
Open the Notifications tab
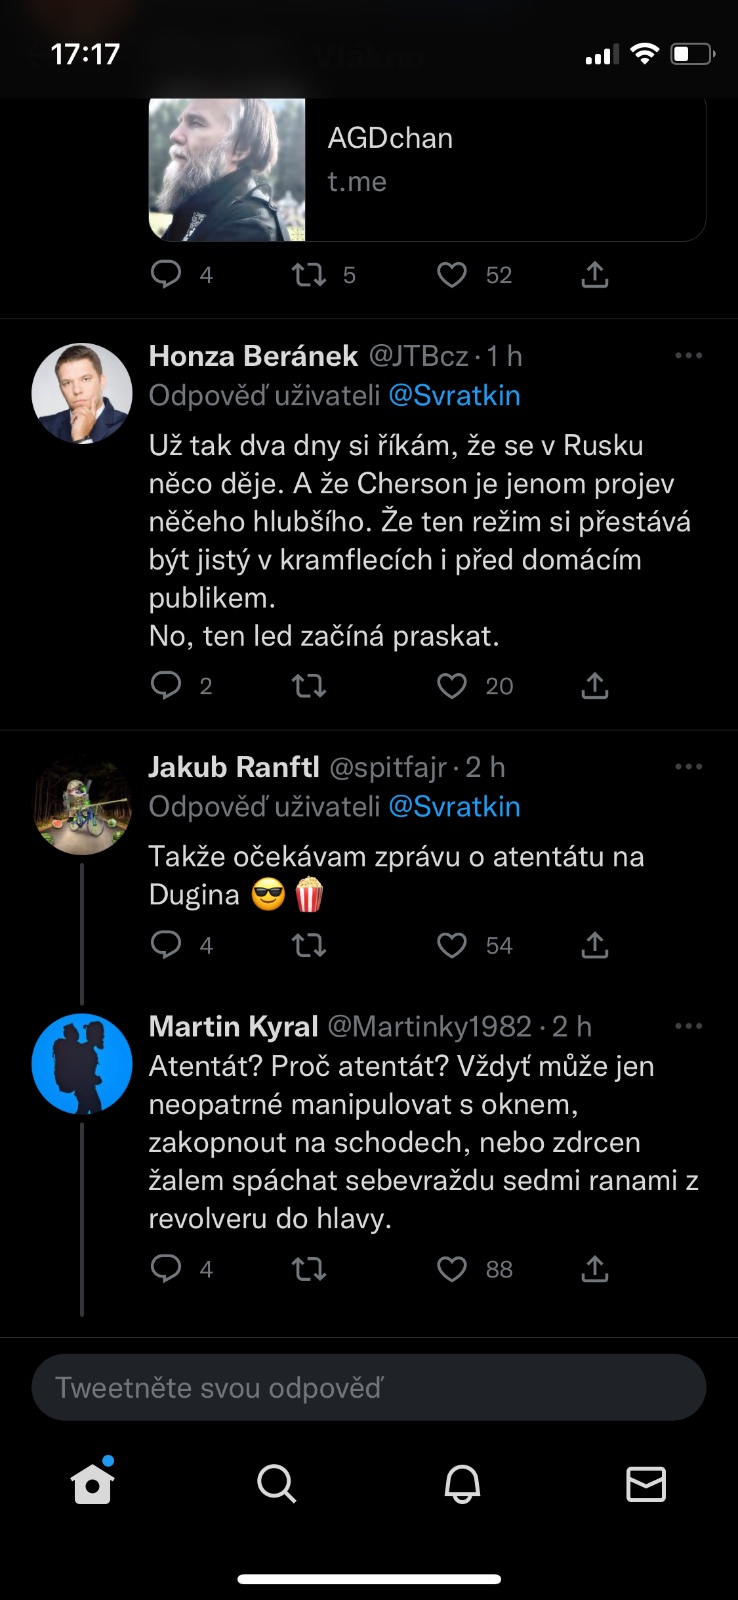462,1484
